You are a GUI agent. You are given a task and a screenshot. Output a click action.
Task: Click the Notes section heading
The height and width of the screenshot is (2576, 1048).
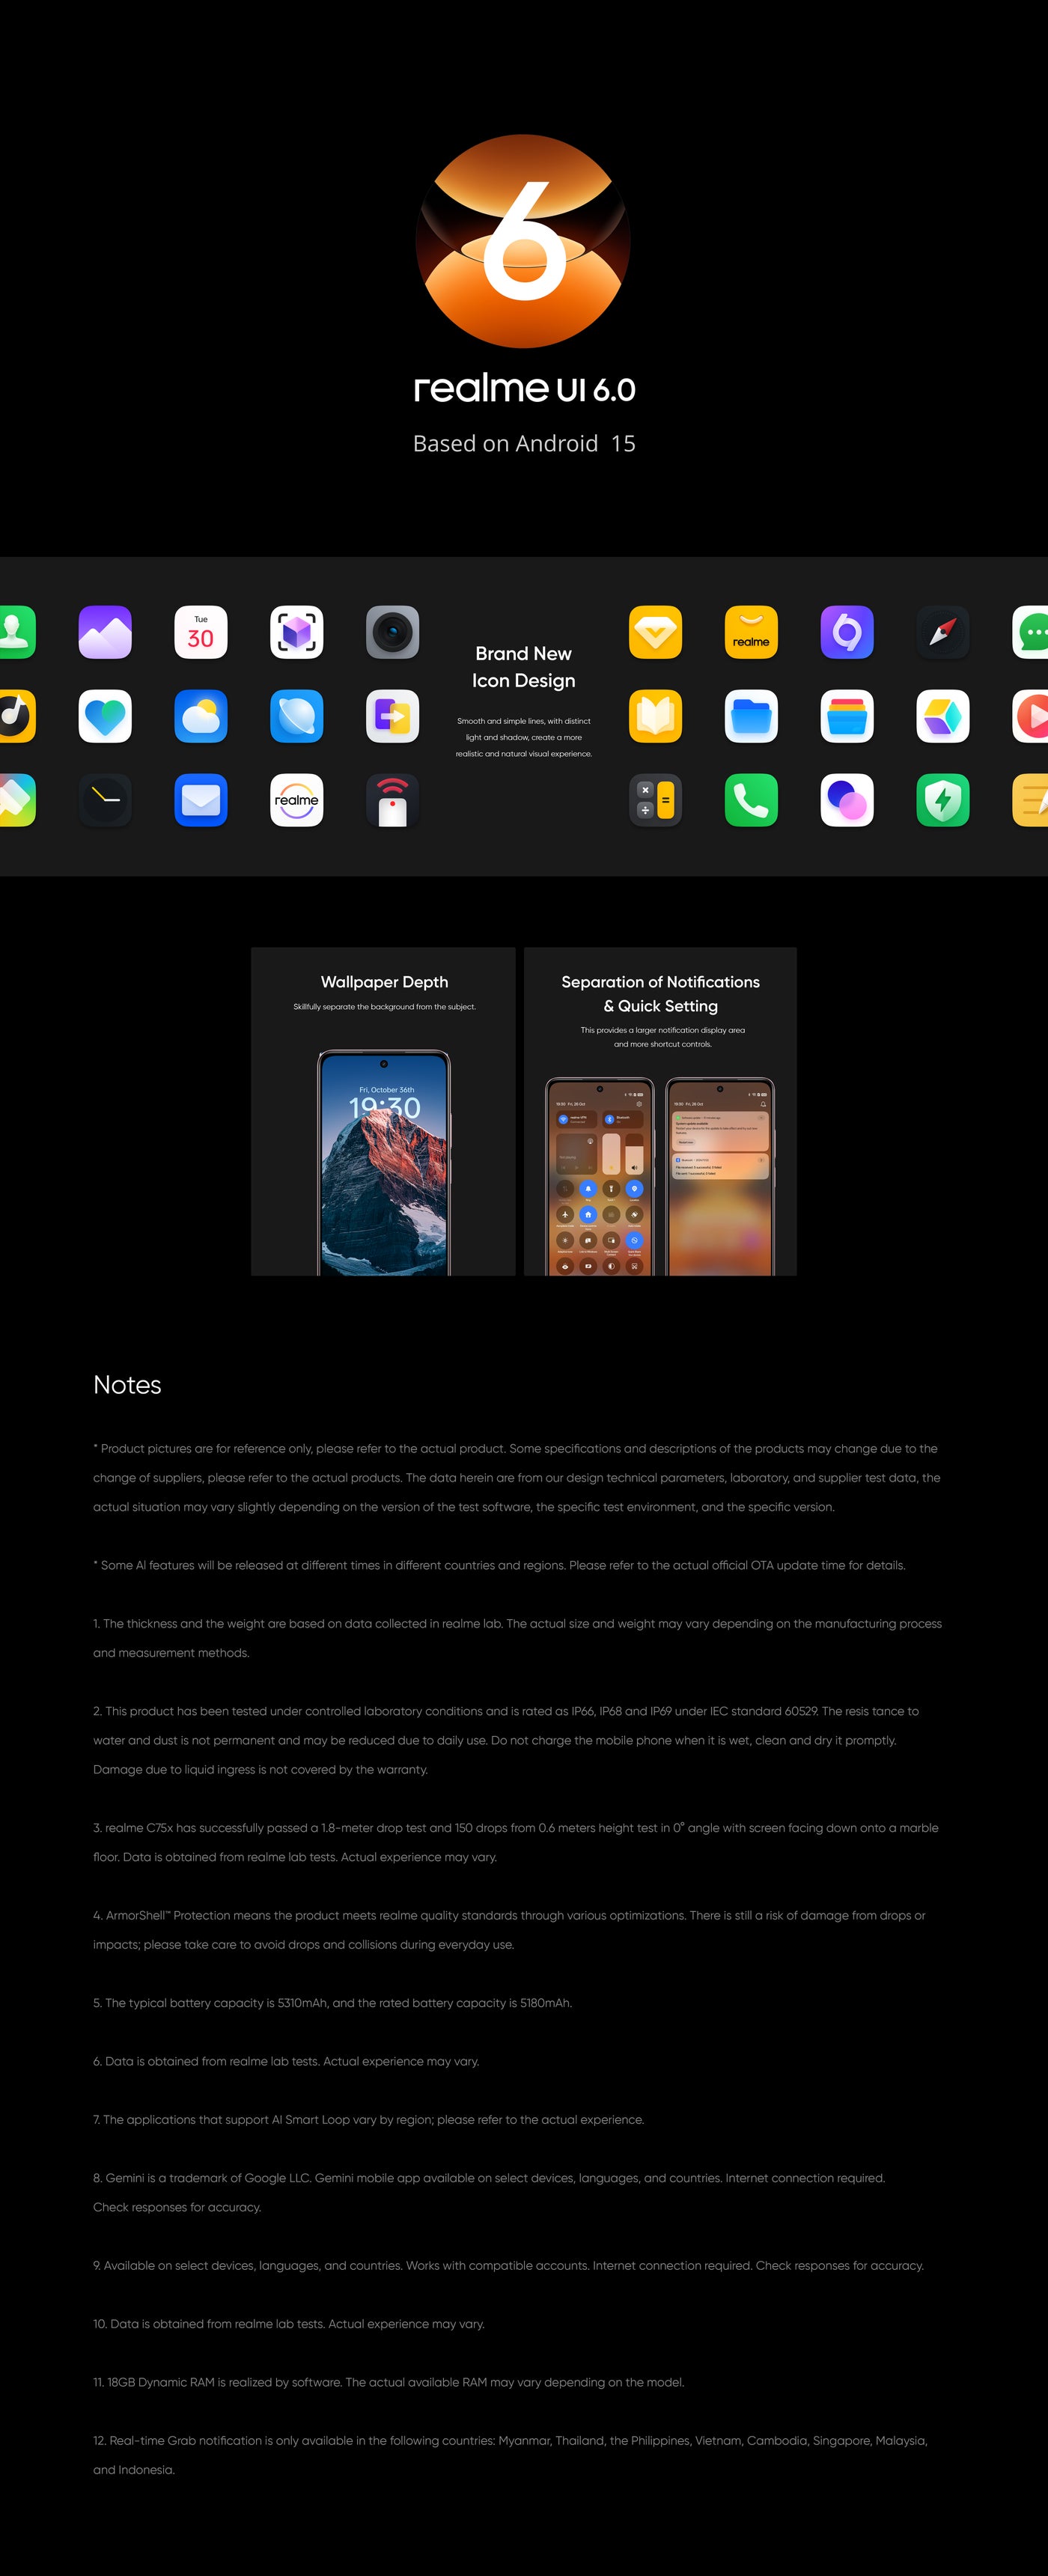click(x=127, y=1384)
